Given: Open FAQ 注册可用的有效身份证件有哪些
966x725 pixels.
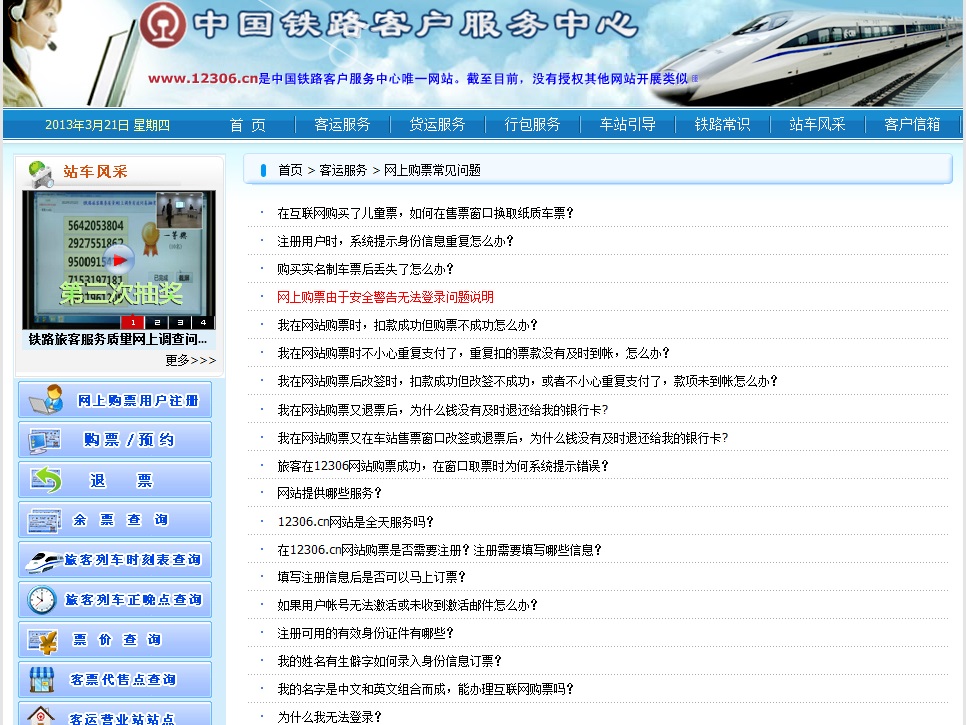Looking at the screenshot, I should point(365,633).
